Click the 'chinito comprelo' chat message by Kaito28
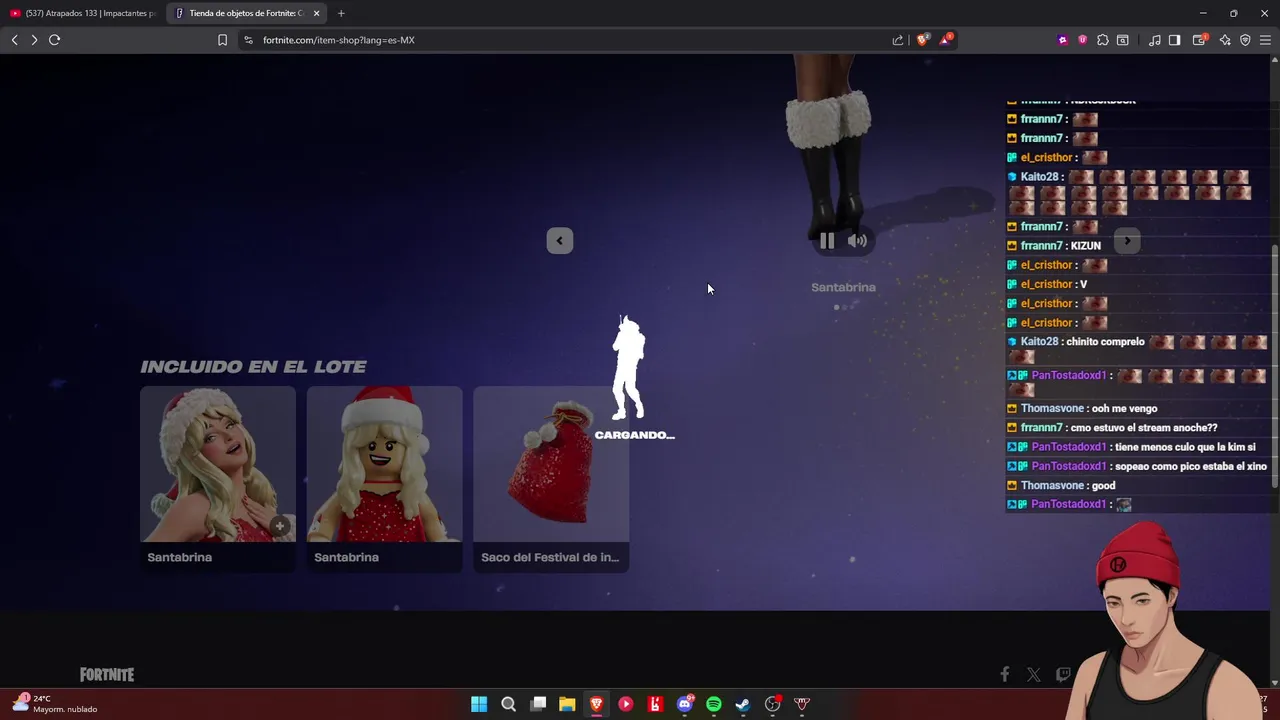1280x720 pixels. [x=1105, y=342]
